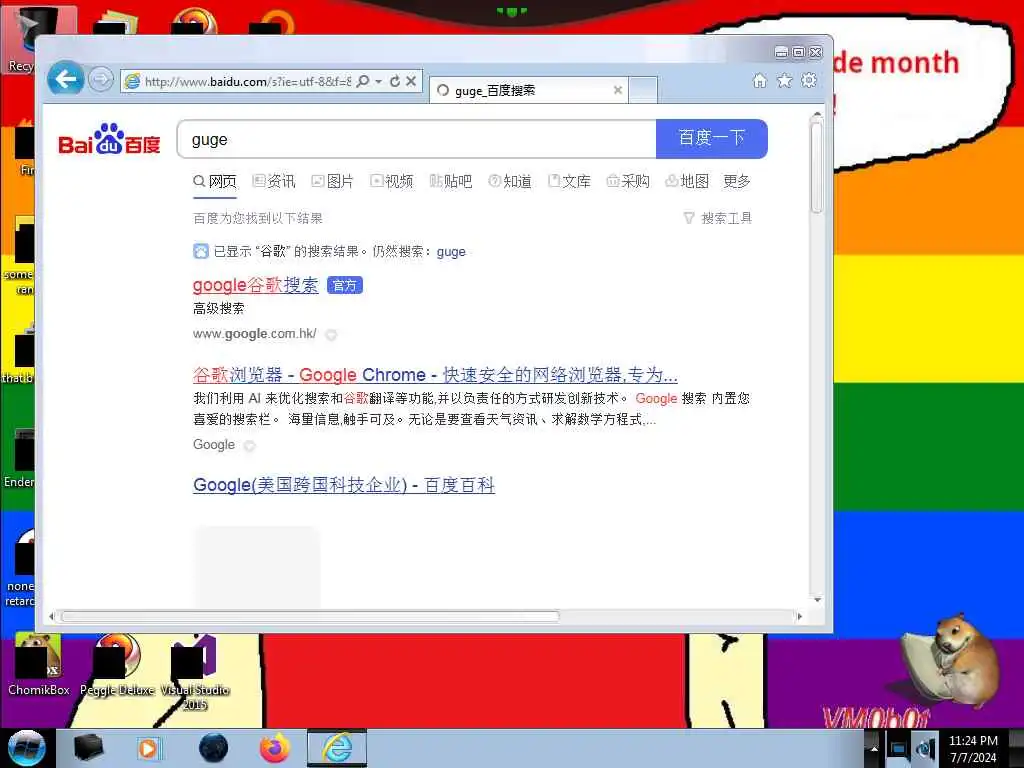Click the volume tray icon
The image size is (1024, 768).
tap(925, 749)
